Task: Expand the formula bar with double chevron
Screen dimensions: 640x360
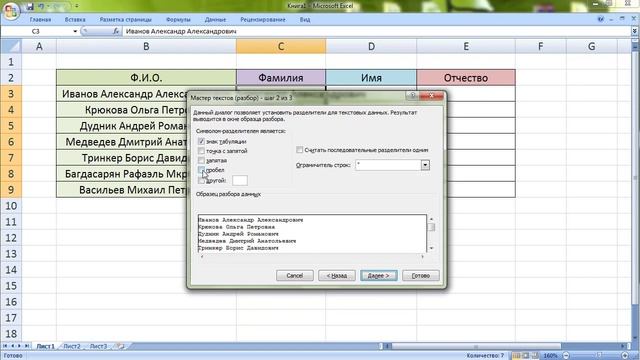Action: click(x=635, y=31)
